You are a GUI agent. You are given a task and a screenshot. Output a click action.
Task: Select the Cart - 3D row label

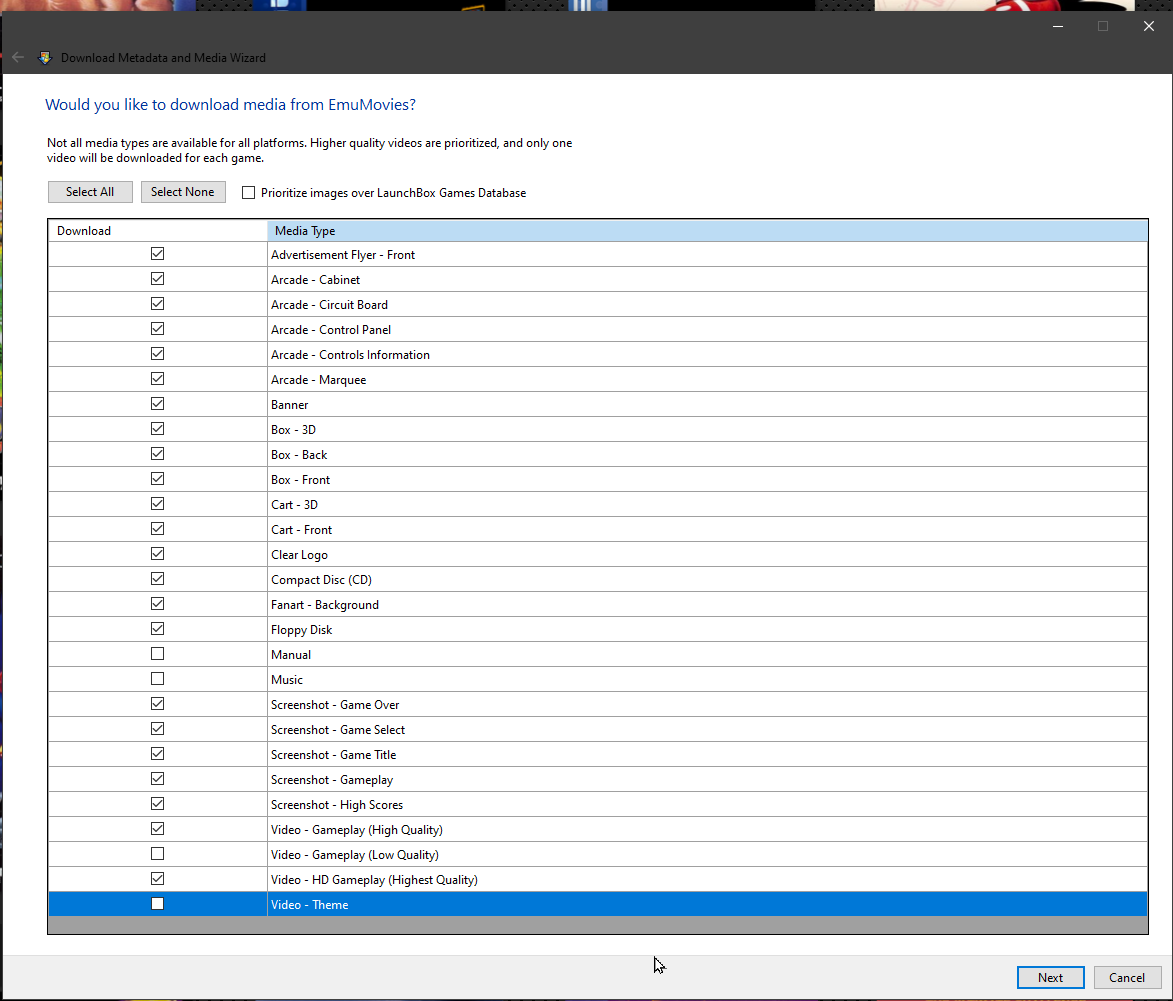pyautogui.click(x=295, y=505)
